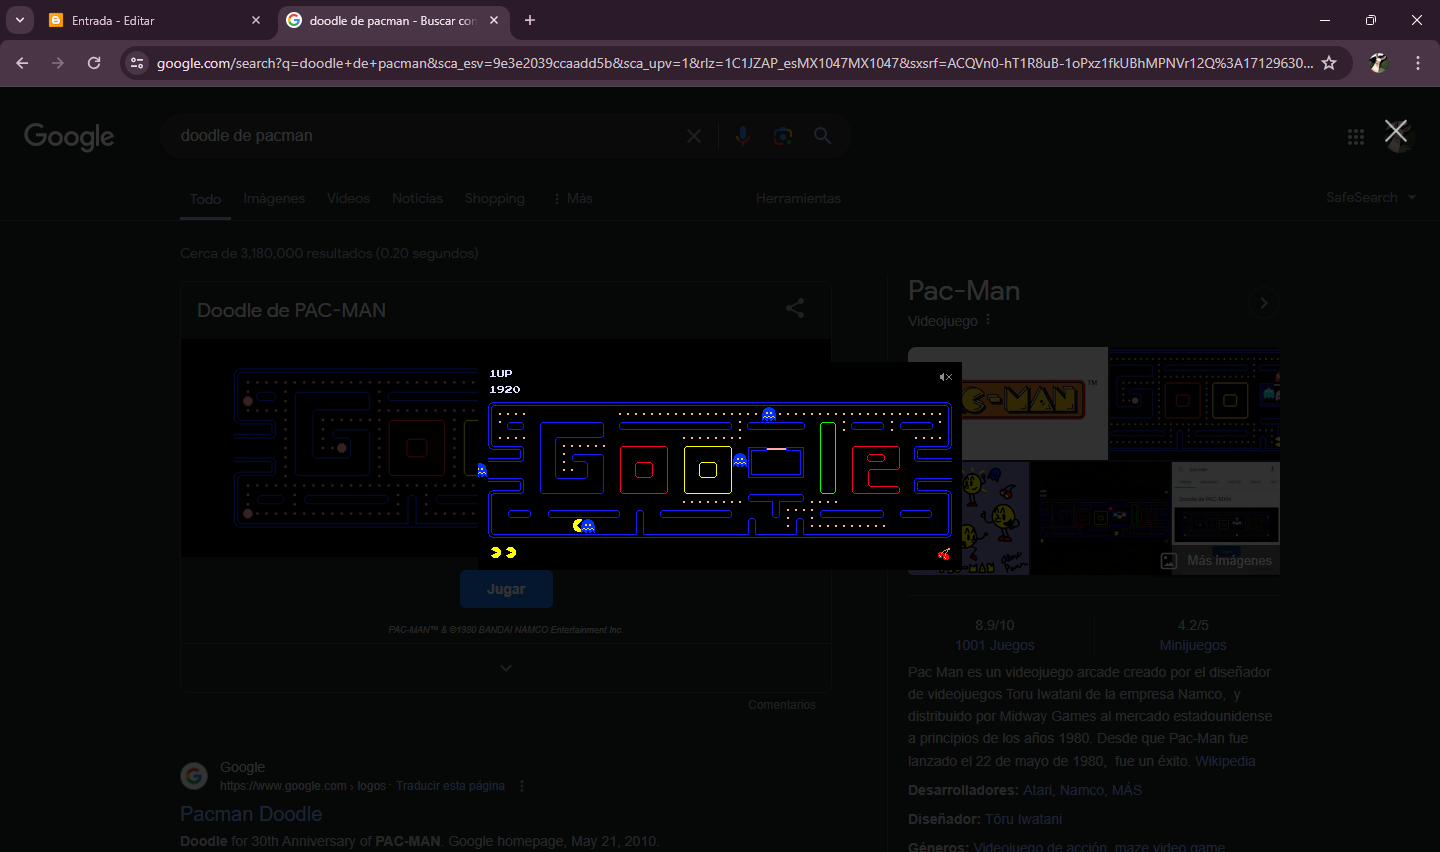Select the Todo search tab
Image resolution: width=1440 pixels, height=852 pixels.
coord(205,199)
